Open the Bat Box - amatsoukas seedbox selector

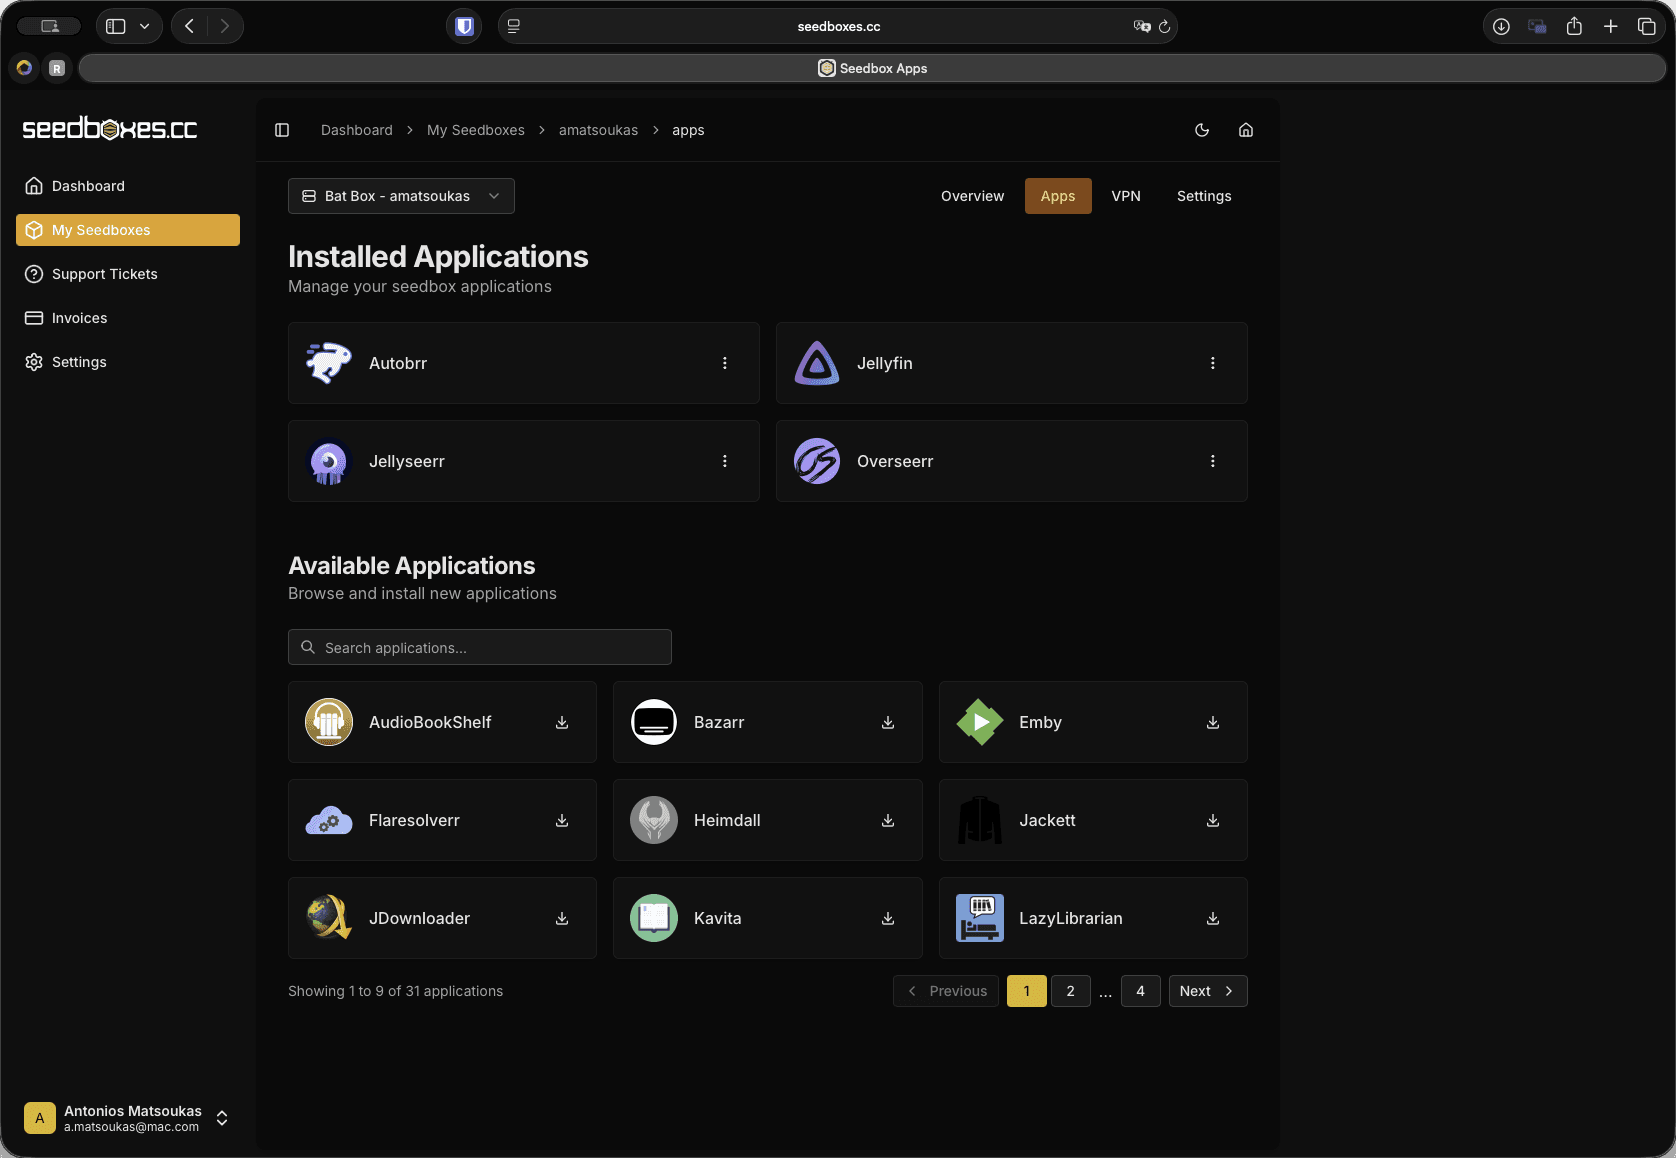click(x=401, y=196)
